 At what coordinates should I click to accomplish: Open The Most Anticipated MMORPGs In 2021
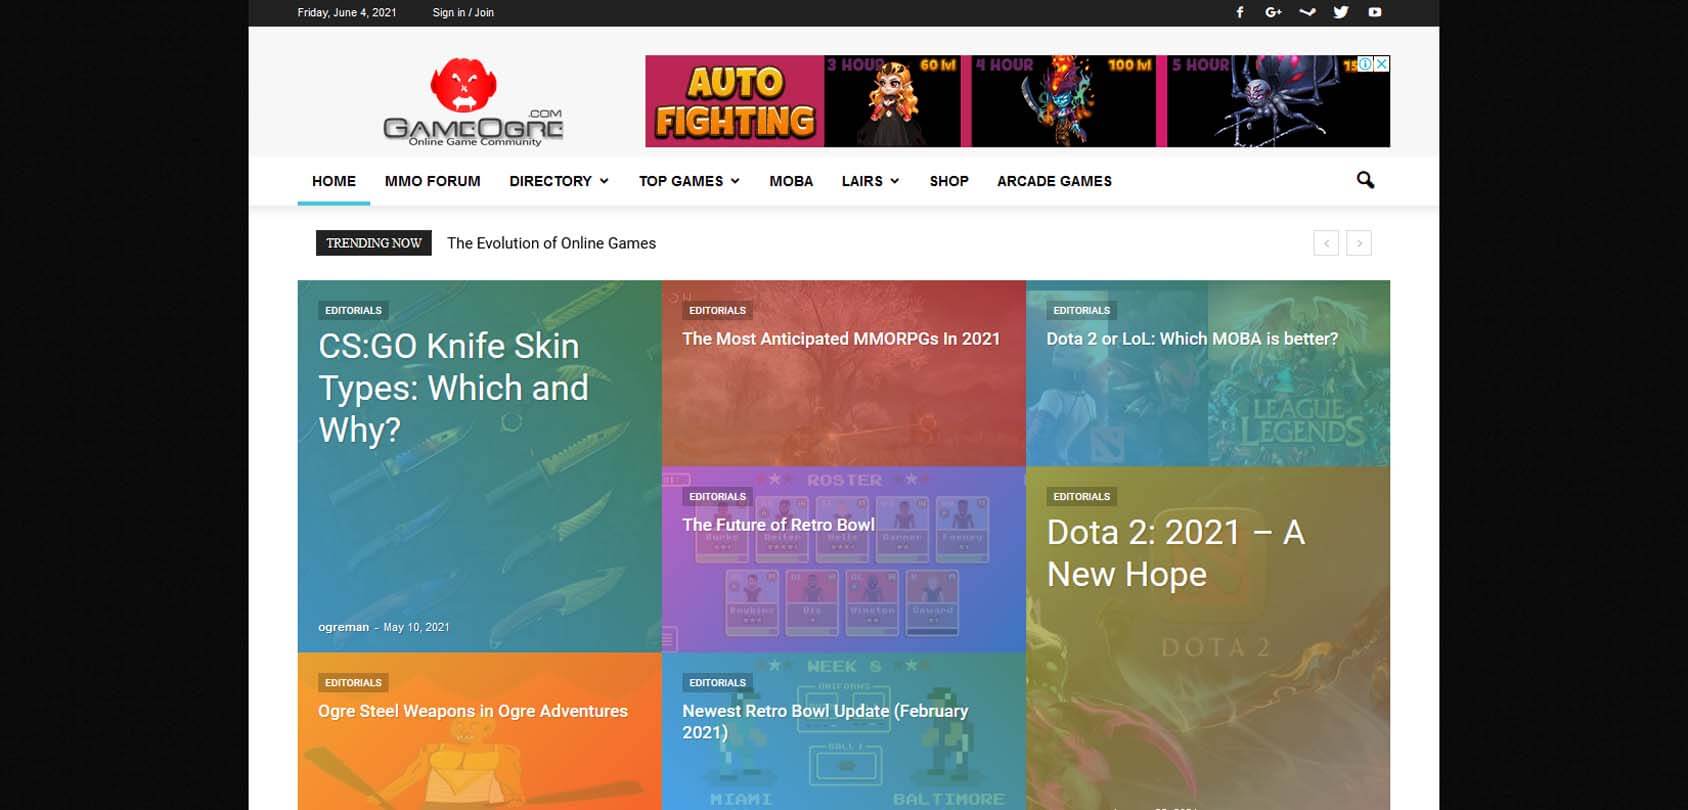[841, 339]
